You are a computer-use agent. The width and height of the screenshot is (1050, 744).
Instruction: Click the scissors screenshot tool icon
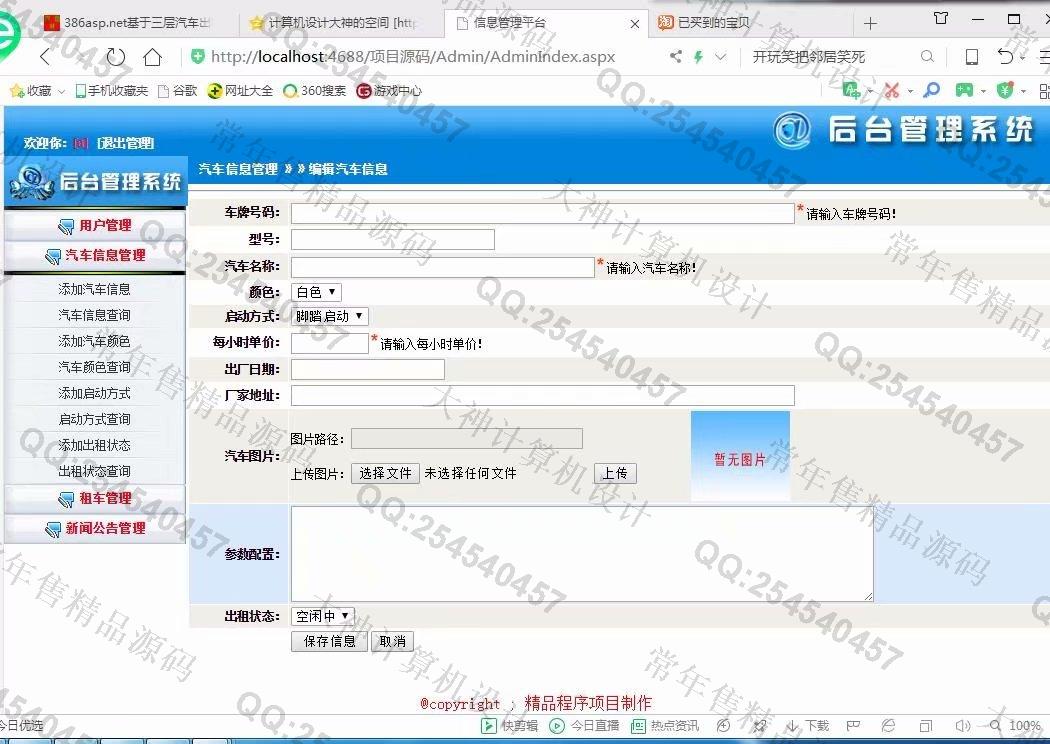pyautogui.click(x=891, y=90)
